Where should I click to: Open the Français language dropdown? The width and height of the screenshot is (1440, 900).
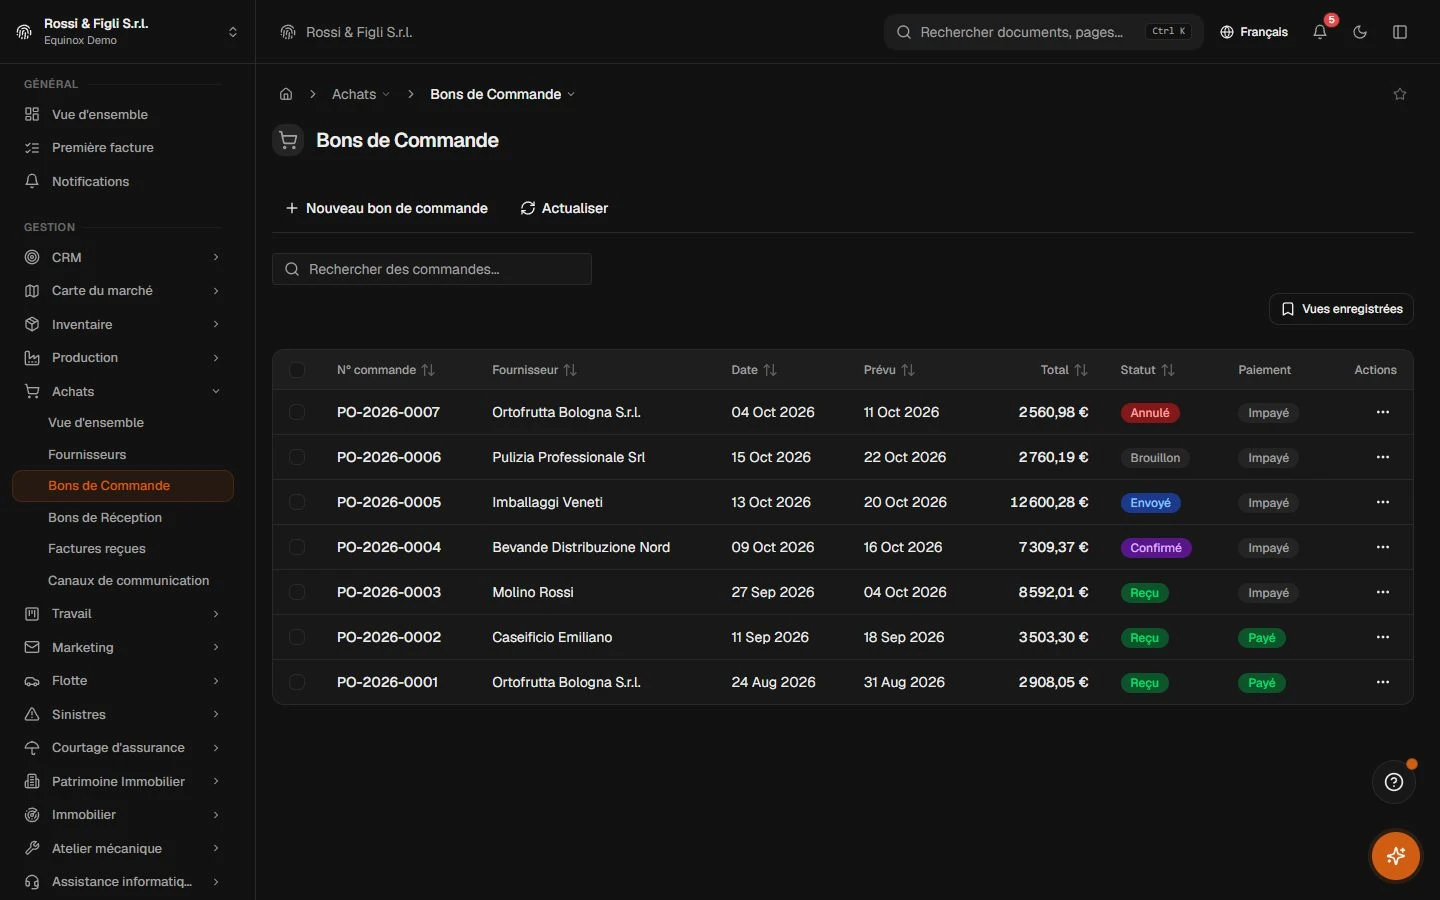point(1254,32)
